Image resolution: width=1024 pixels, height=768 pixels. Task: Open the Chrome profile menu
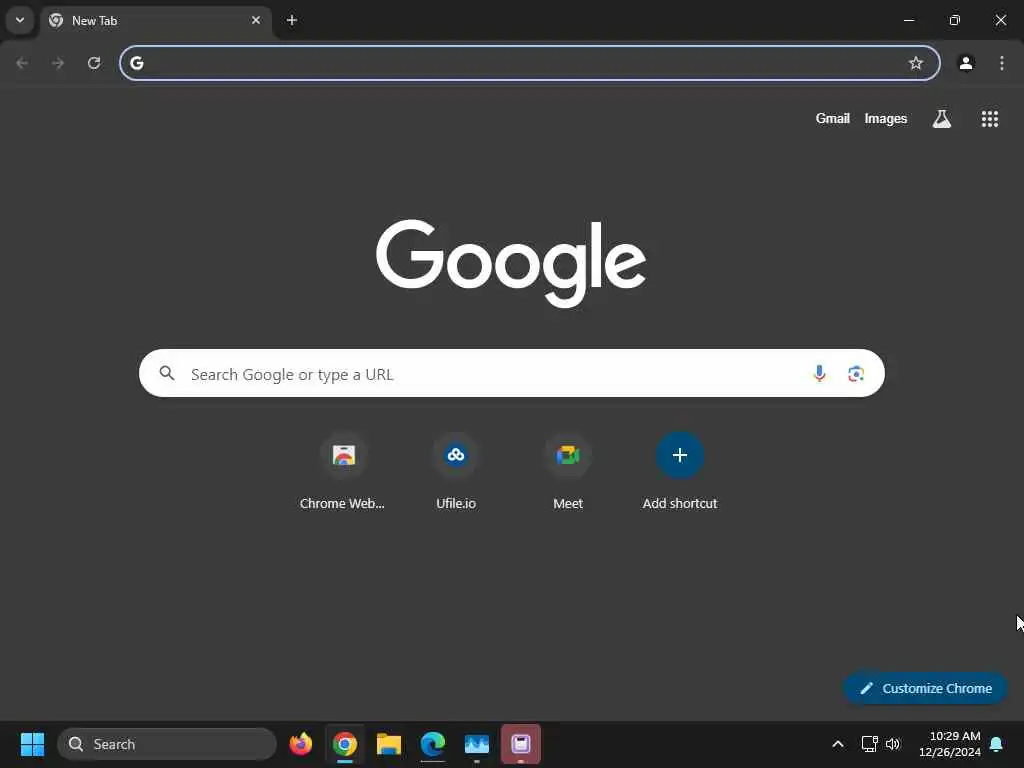966,63
